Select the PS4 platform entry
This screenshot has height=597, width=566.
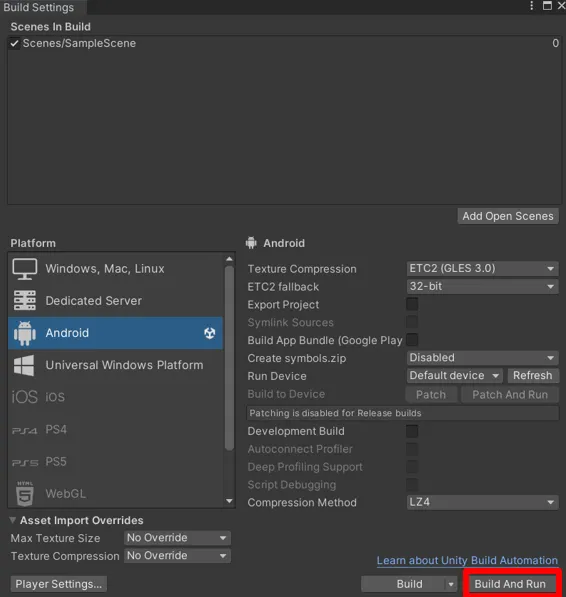[x=115, y=429]
